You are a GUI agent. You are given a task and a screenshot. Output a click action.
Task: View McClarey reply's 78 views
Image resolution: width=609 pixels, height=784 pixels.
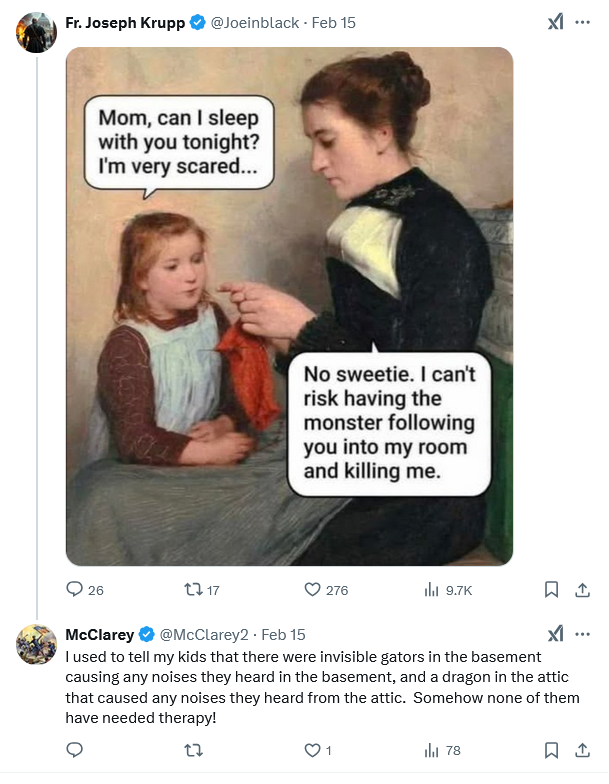(432, 750)
